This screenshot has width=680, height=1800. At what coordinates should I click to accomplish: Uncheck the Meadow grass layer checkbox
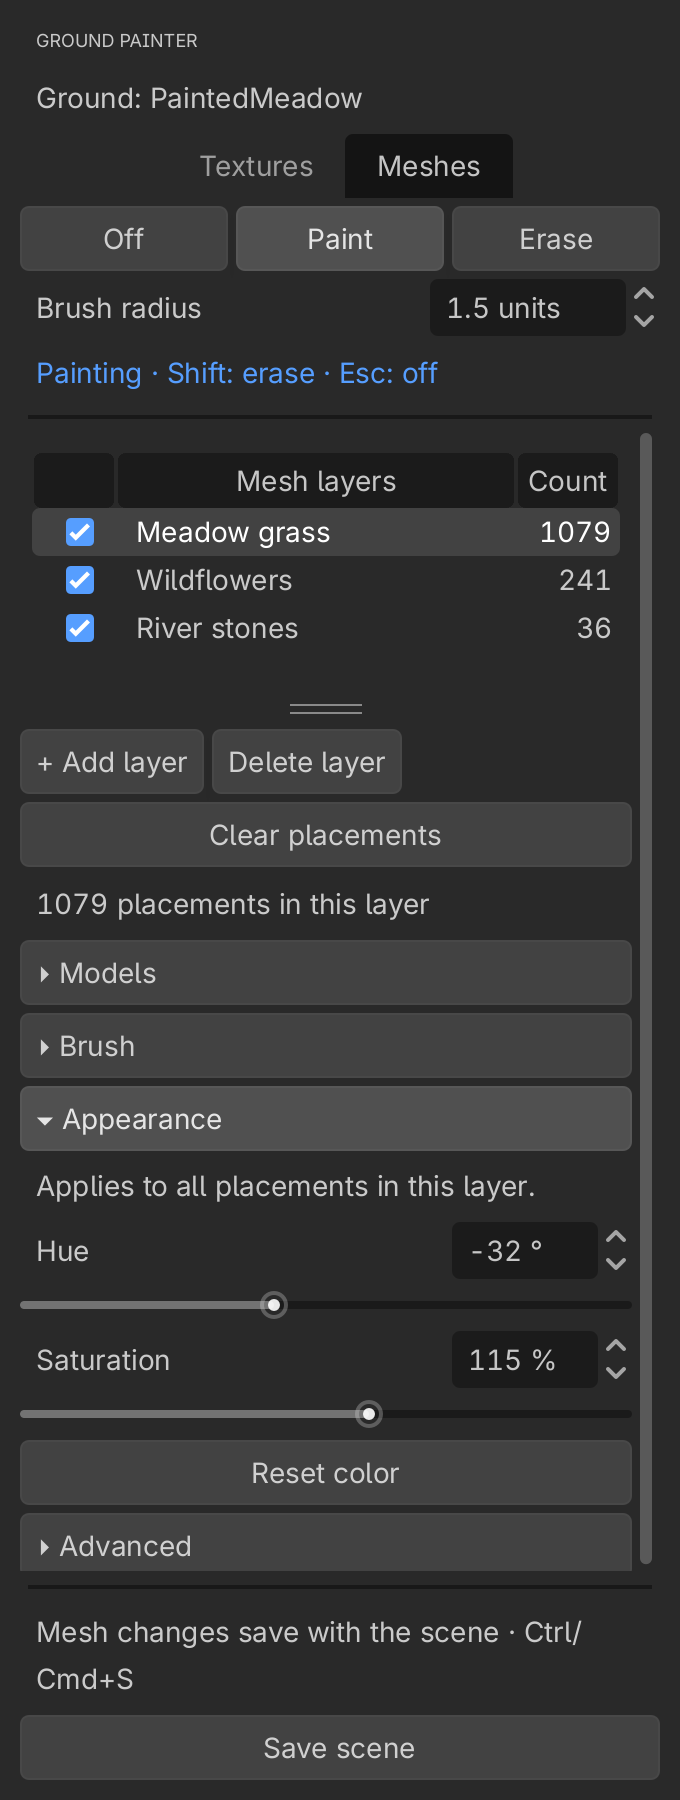(x=80, y=532)
